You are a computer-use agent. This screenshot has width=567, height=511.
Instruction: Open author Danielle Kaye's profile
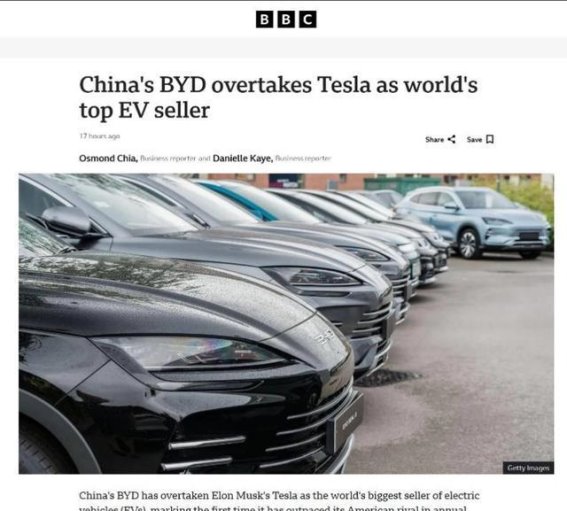243,158
